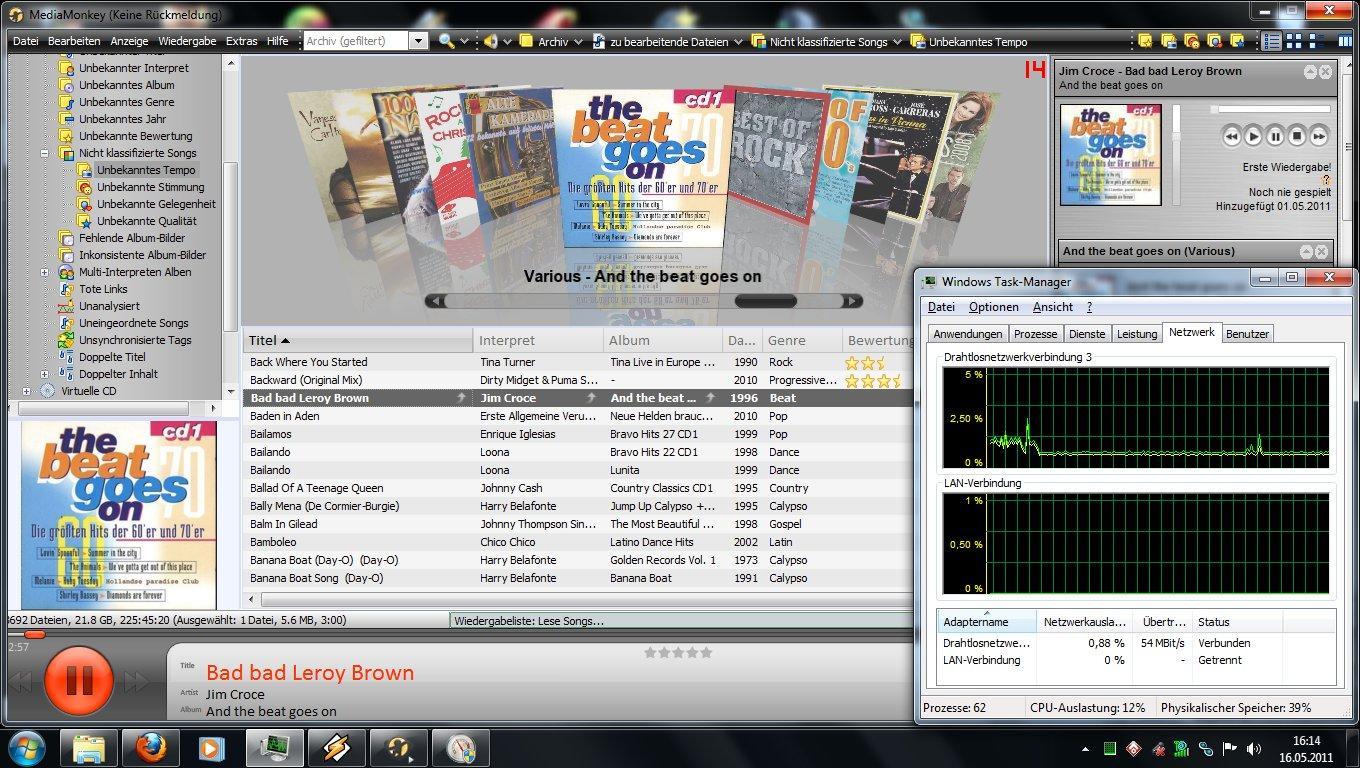This screenshot has height=768, width=1360.
Task: Collapse Nicht klassifizierte Songs tree node
Action: click(45, 153)
